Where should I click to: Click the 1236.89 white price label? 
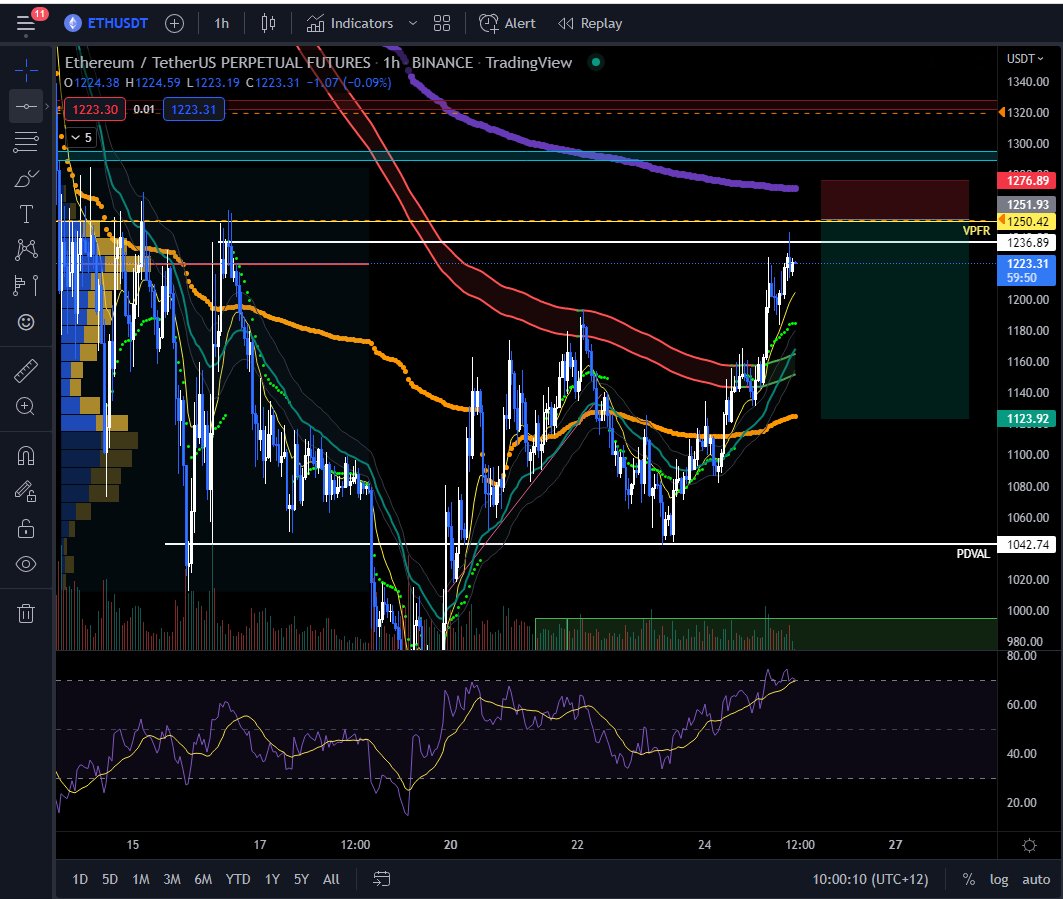pyautogui.click(x=1027, y=242)
